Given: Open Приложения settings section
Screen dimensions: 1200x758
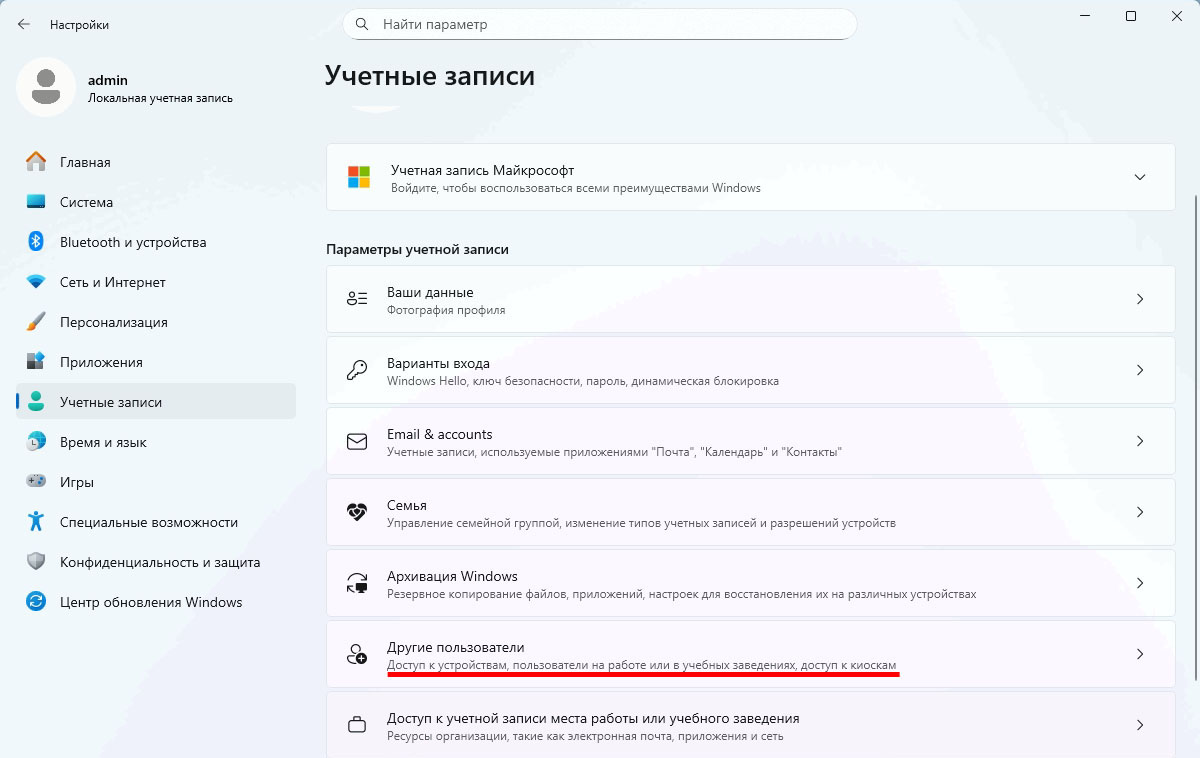Looking at the screenshot, I should point(156,362).
